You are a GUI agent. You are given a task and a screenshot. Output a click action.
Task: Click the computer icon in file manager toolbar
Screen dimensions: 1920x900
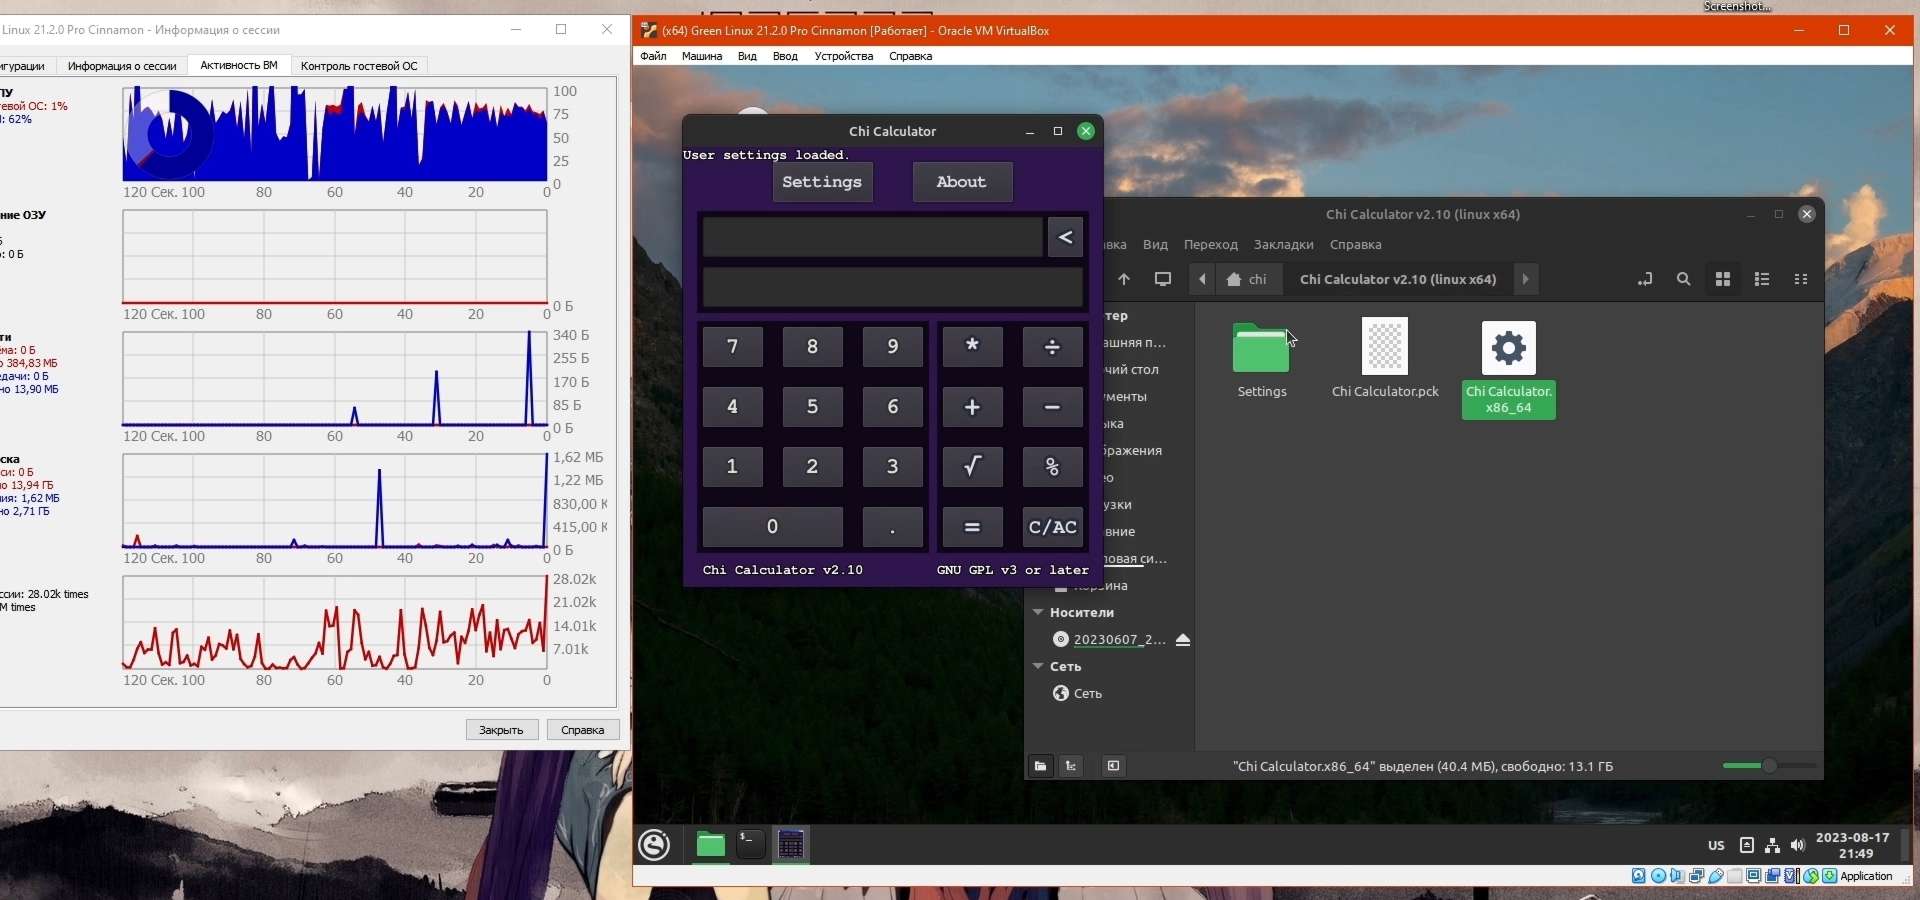(1163, 280)
